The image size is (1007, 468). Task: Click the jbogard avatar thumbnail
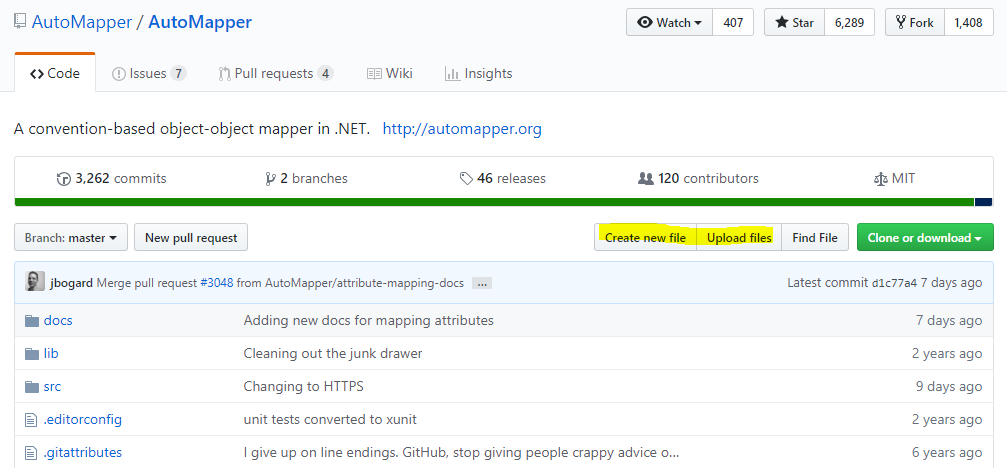(35, 282)
